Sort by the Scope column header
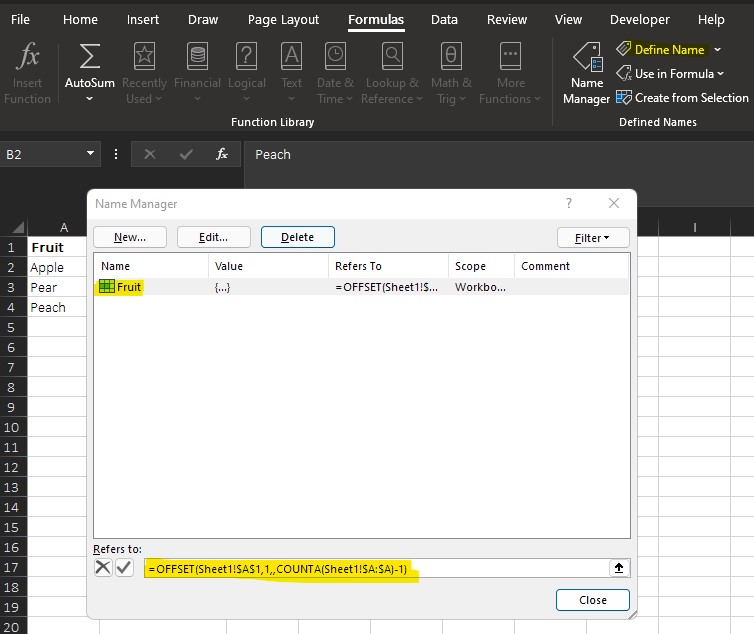Image resolution: width=754 pixels, height=634 pixels. (481, 266)
